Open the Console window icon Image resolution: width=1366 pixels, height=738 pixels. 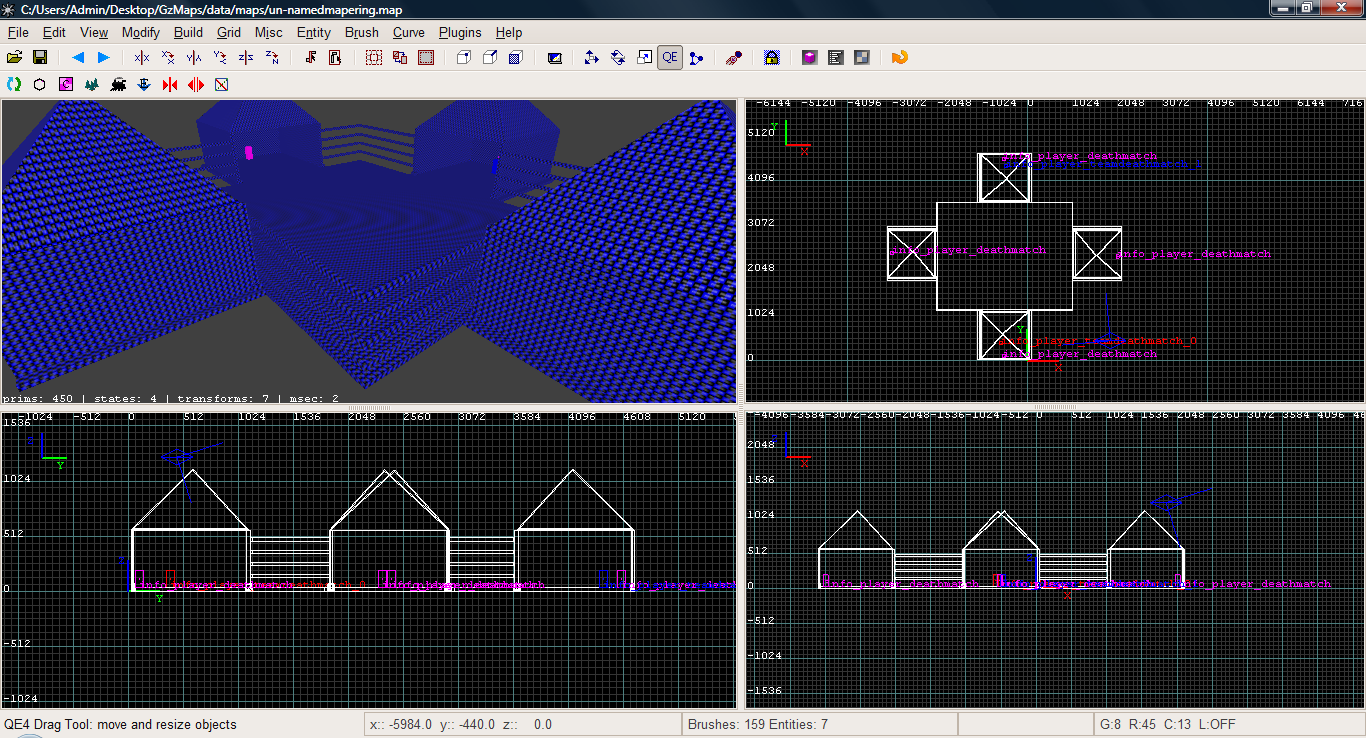point(836,58)
